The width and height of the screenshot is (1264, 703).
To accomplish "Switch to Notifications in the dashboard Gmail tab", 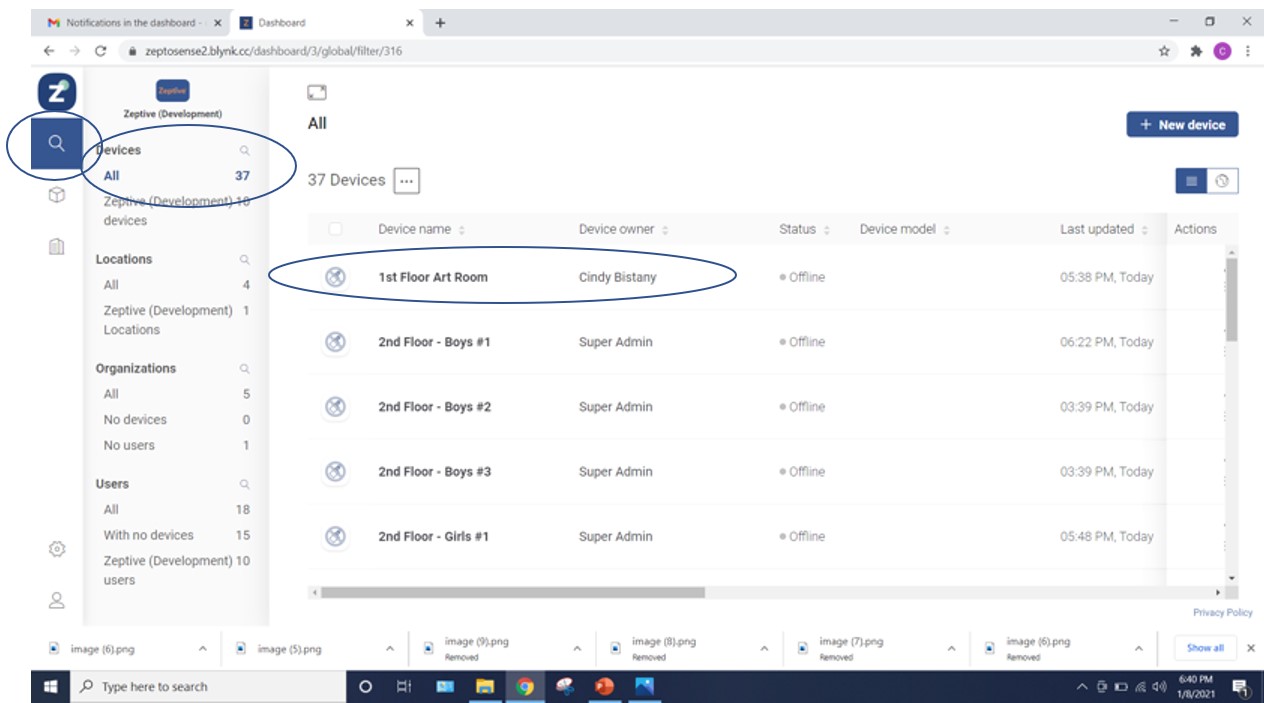I will point(135,22).
